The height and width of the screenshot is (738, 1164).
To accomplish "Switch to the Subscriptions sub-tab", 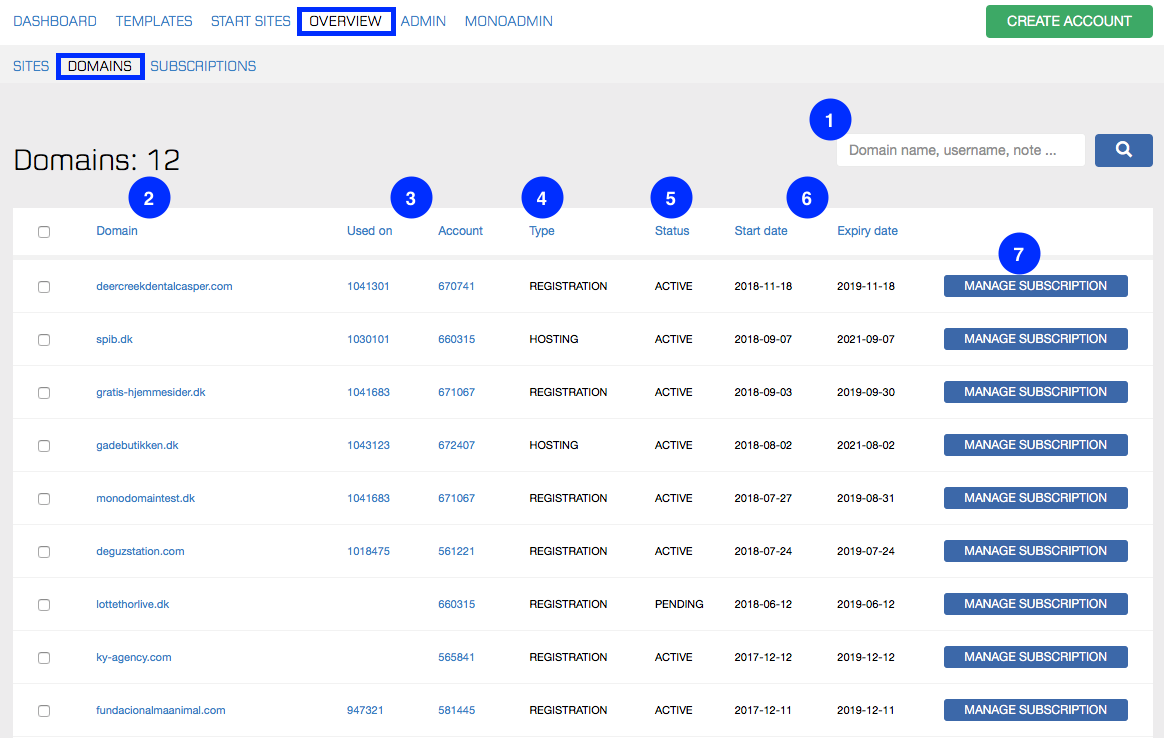I will (203, 66).
